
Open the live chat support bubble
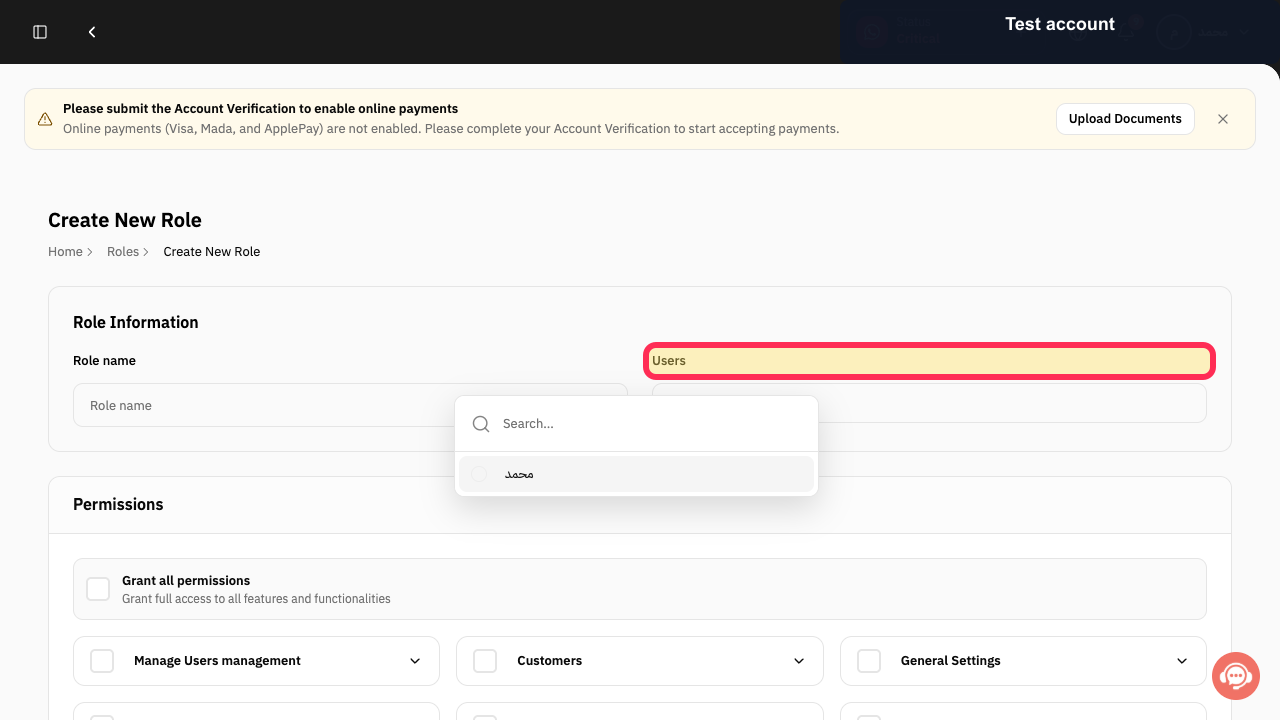coord(1236,677)
